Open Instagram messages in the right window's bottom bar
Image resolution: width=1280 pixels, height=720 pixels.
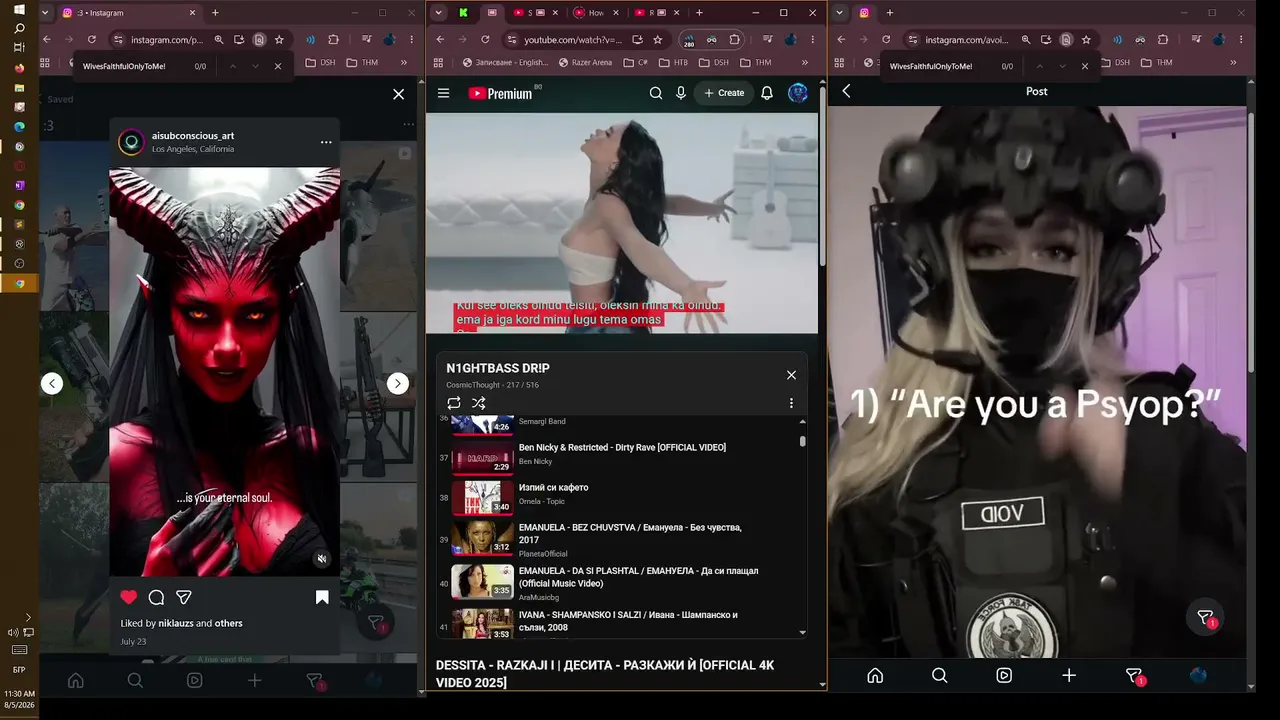click(1134, 676)
